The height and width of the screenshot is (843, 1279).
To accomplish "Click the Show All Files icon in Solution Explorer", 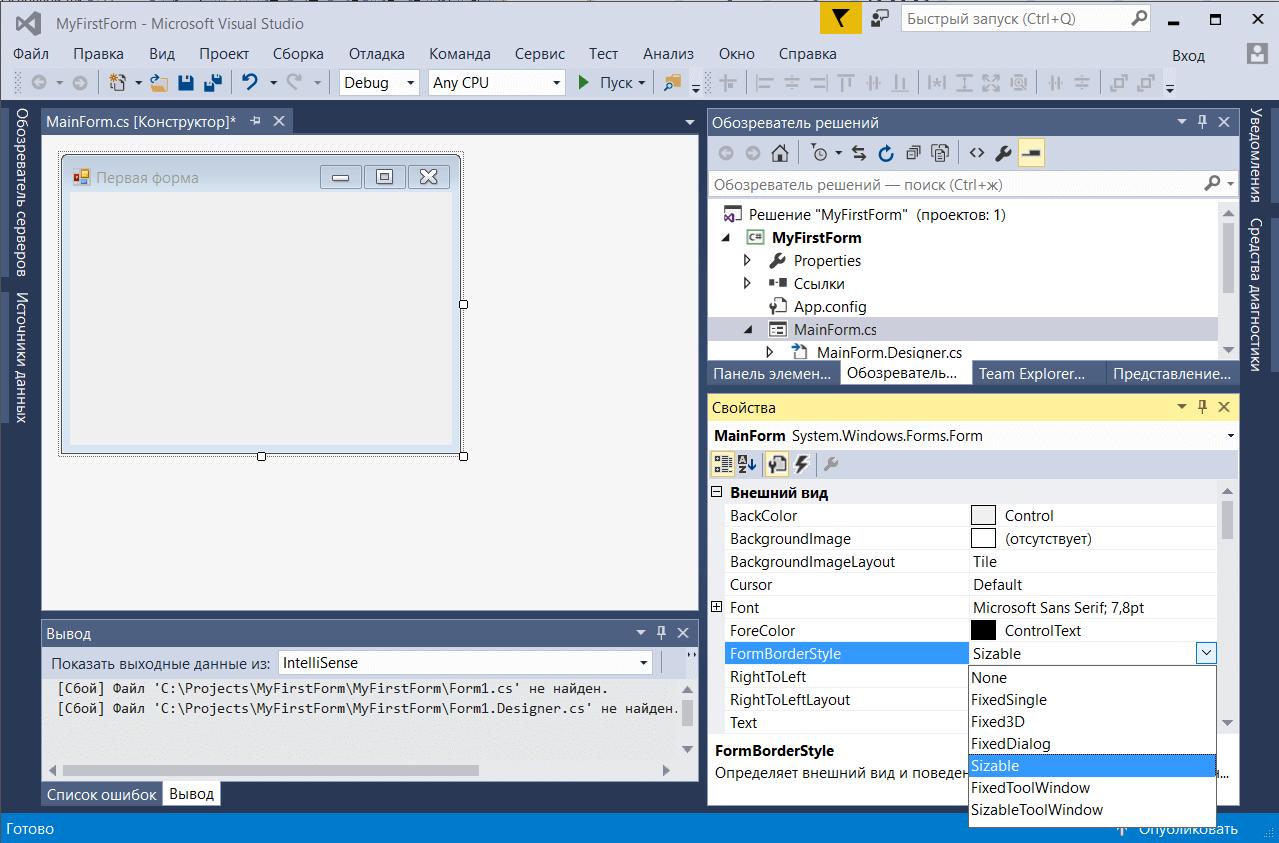I will point(940,153).
